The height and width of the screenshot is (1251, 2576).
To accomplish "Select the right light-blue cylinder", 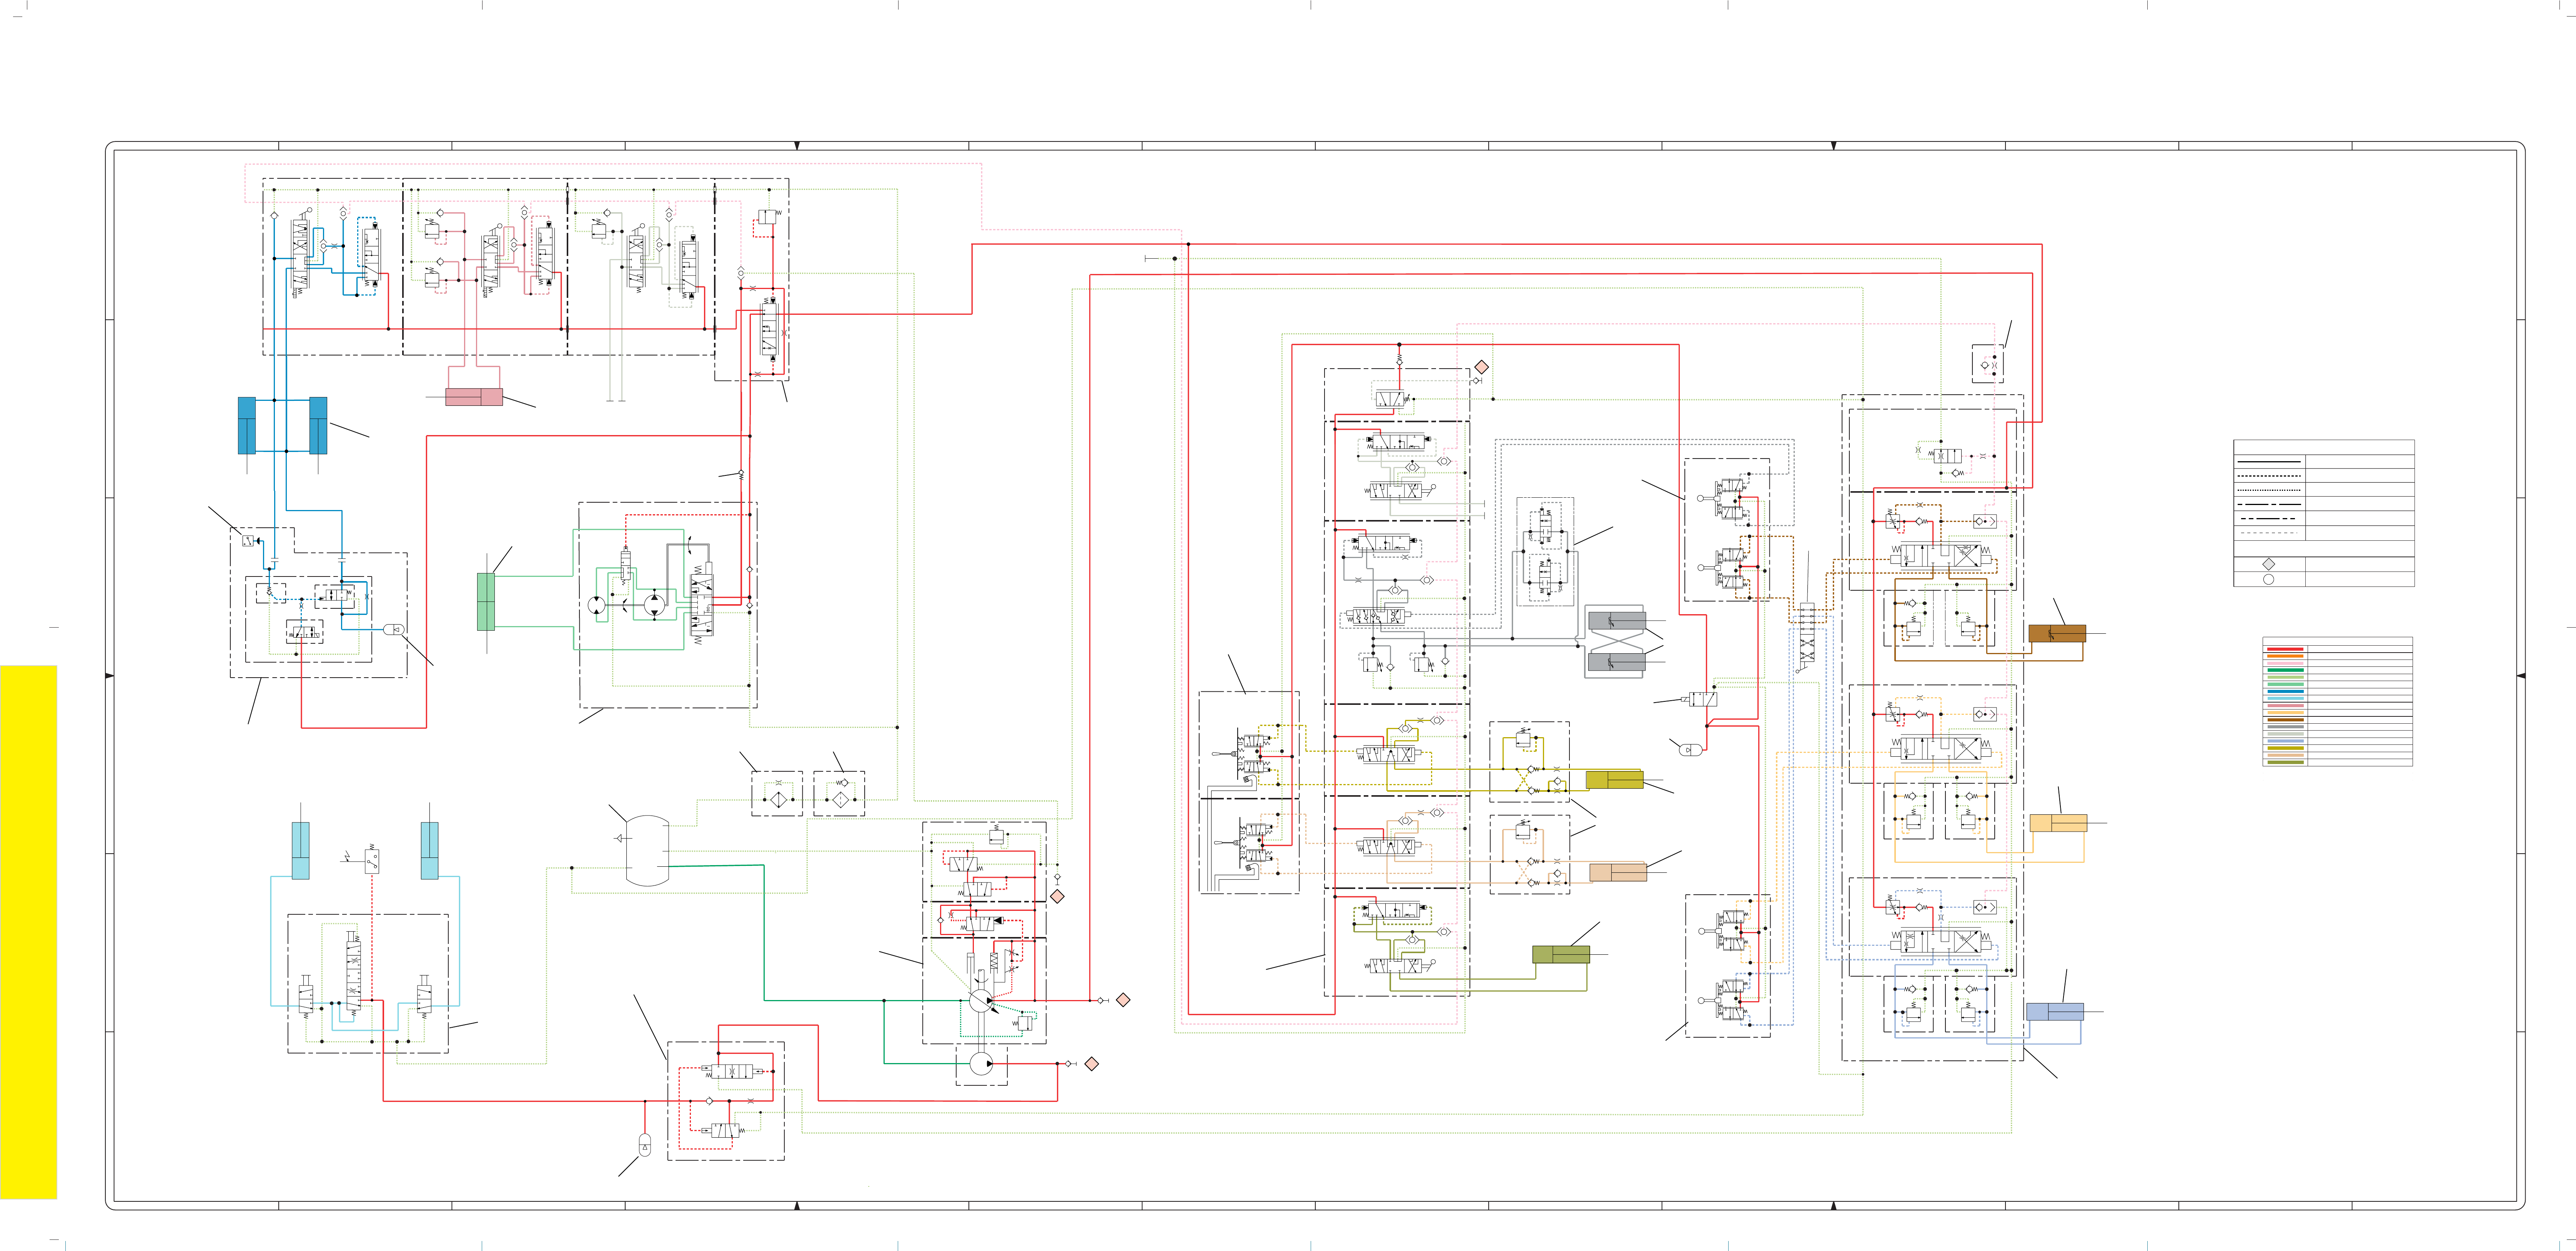I will tap(429, 850).
